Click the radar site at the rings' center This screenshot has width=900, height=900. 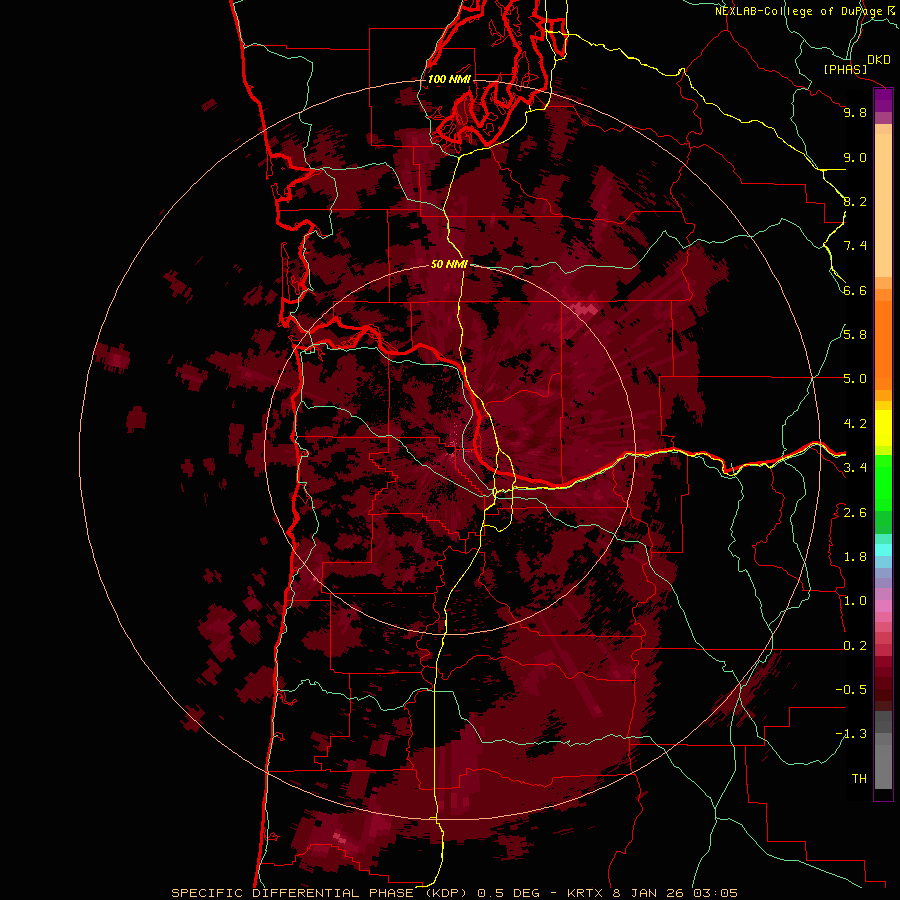pyautogui.click(x=451, y=451)
